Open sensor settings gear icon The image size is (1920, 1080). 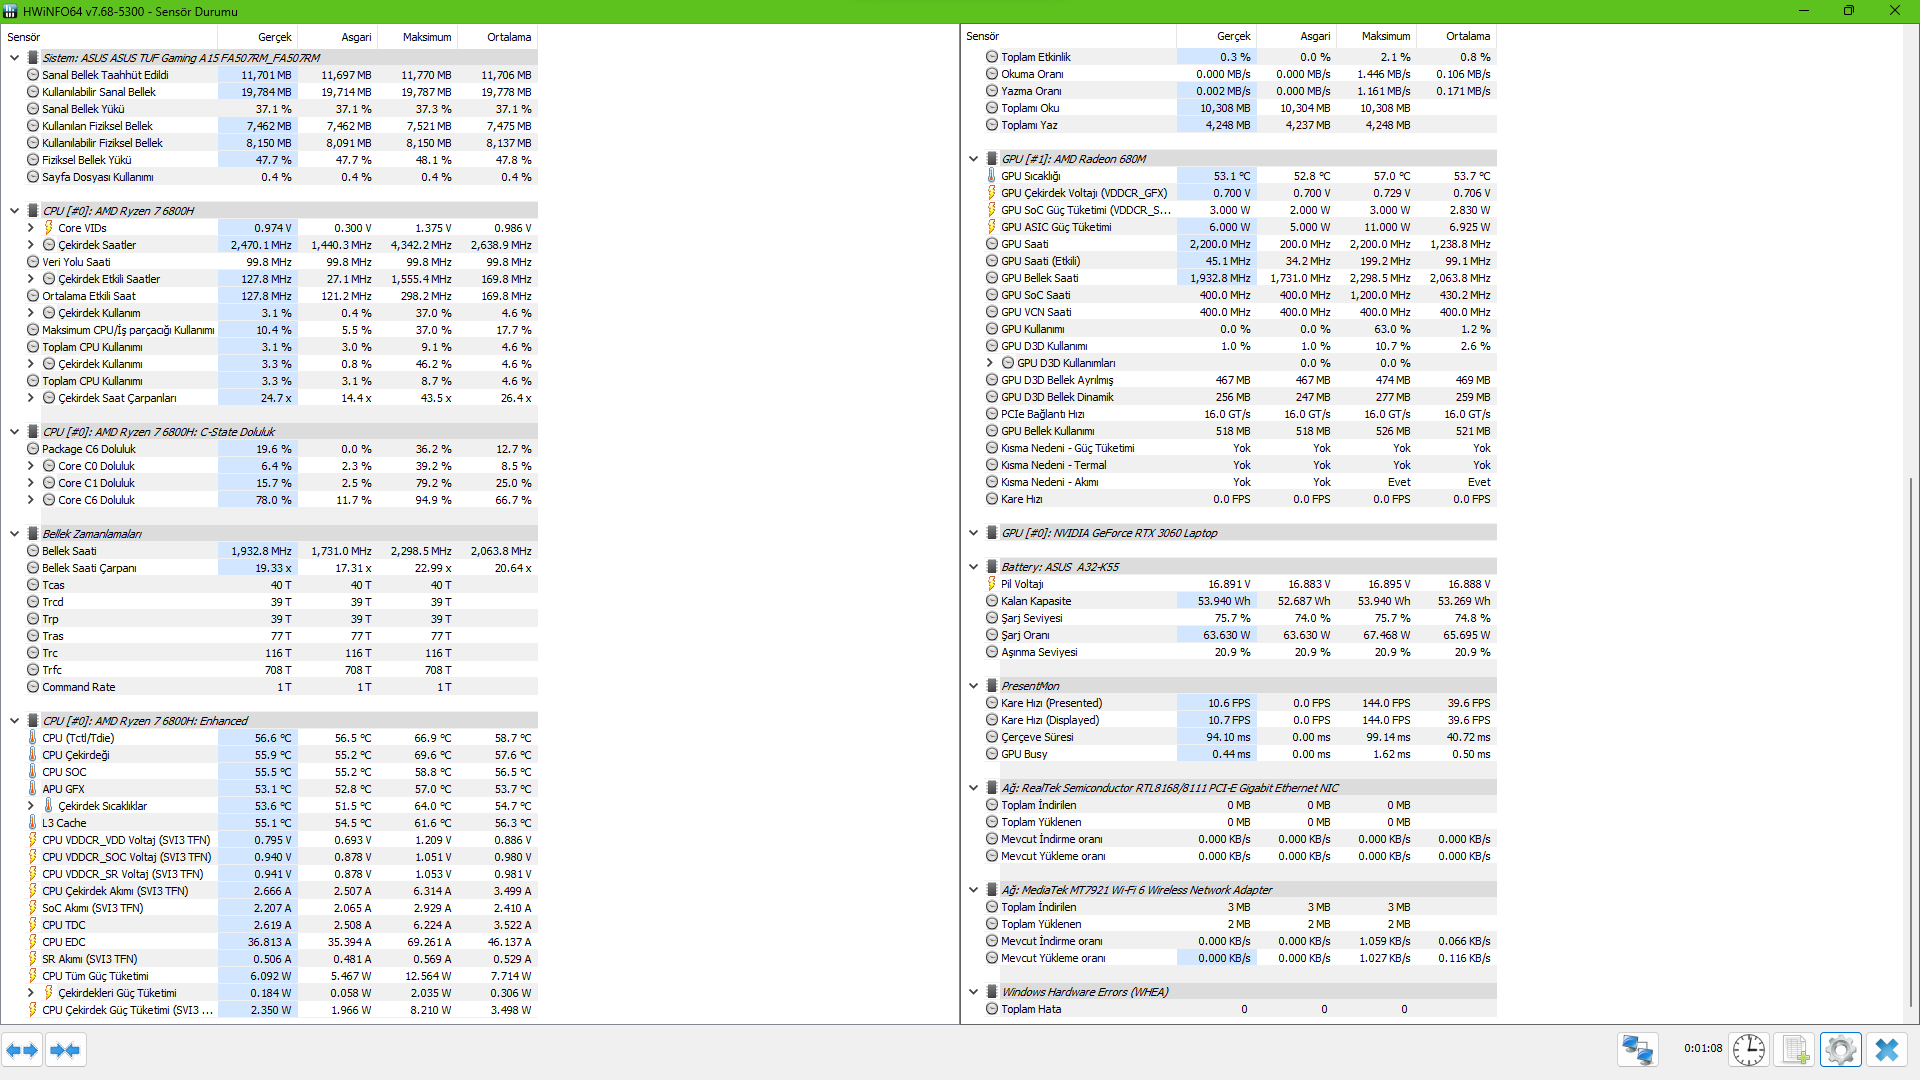(1840, 1050)
